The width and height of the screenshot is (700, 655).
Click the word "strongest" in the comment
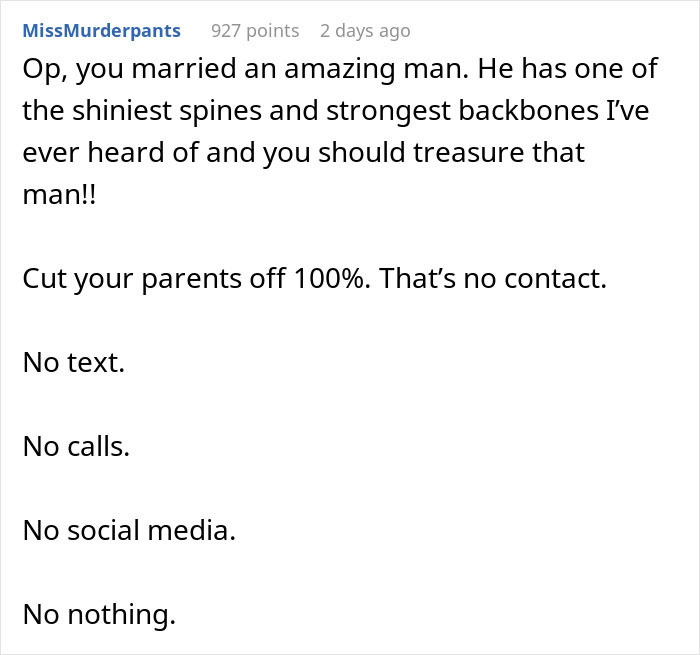pyautogui.click(x=388, y=111)
